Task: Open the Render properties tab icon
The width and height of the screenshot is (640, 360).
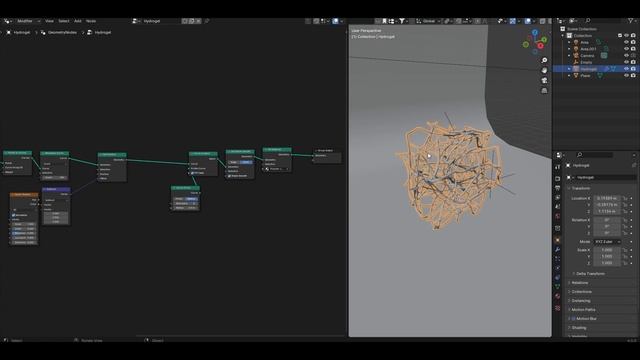Action: click(x=558, y=178)
